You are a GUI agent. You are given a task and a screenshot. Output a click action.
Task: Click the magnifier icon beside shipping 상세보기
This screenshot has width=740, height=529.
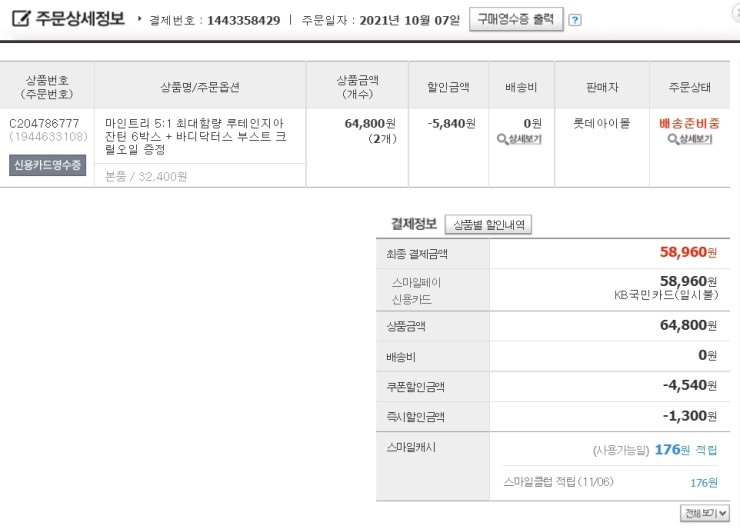tap(502, 139)
